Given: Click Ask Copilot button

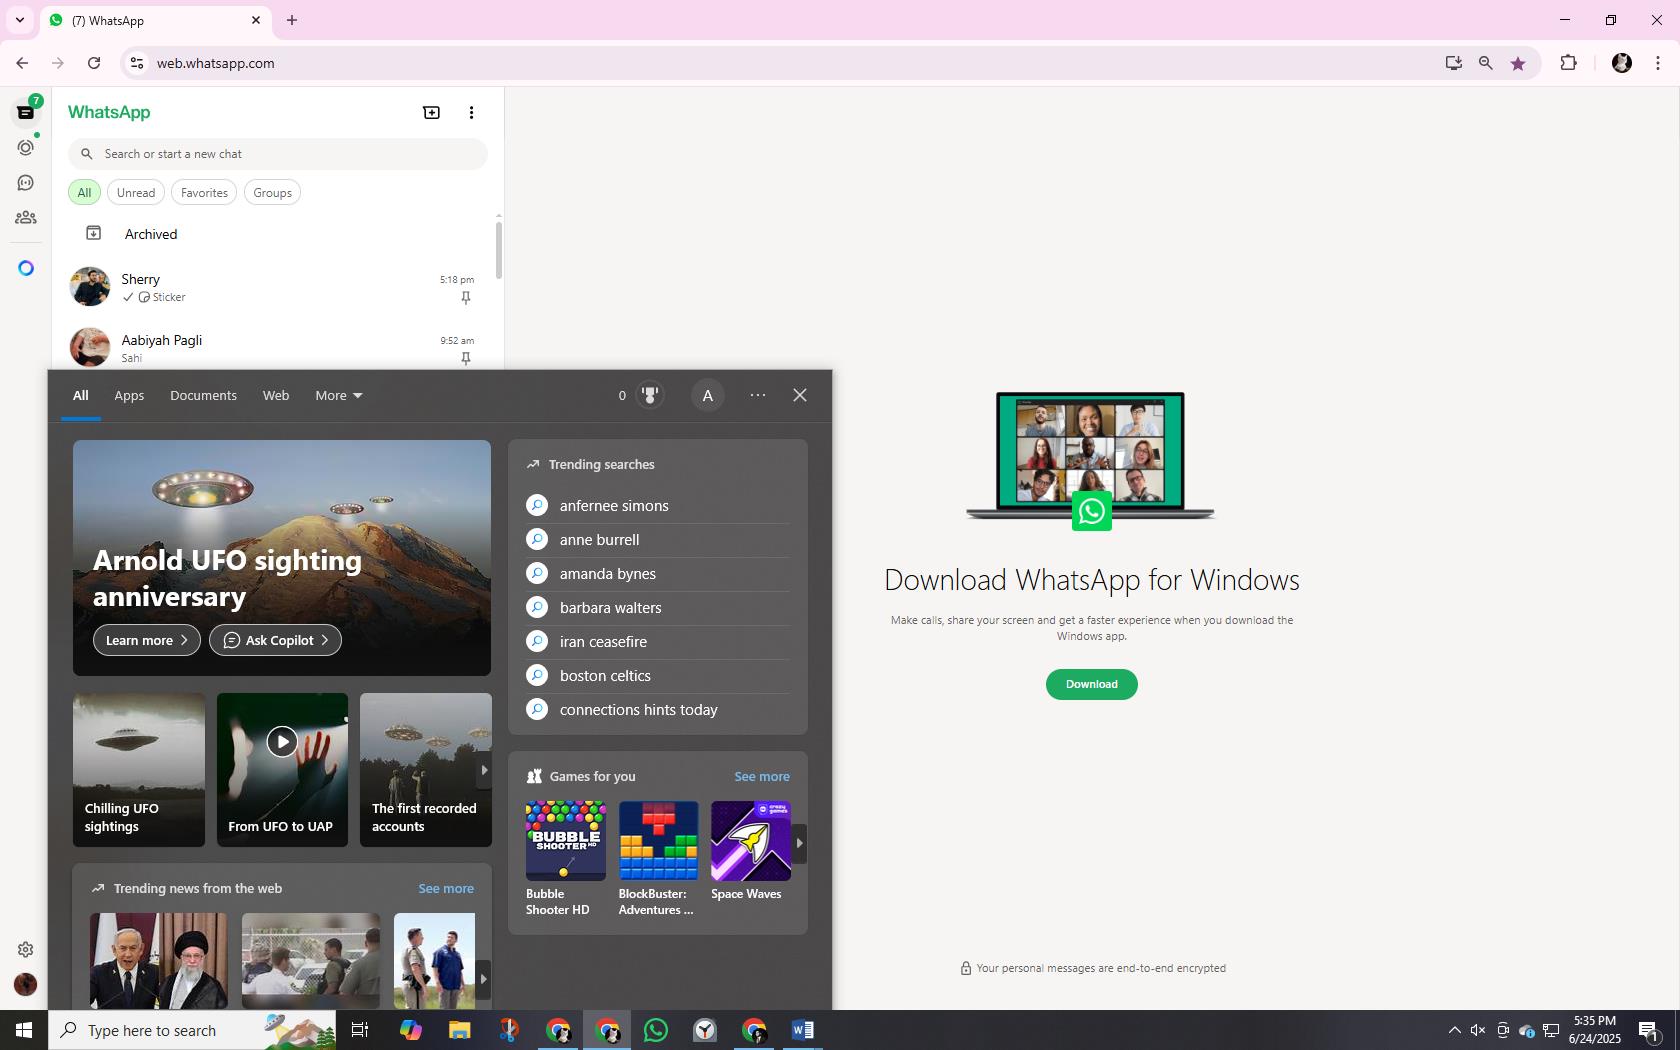Looking at the screenshot, I should [x=275, y=640].
